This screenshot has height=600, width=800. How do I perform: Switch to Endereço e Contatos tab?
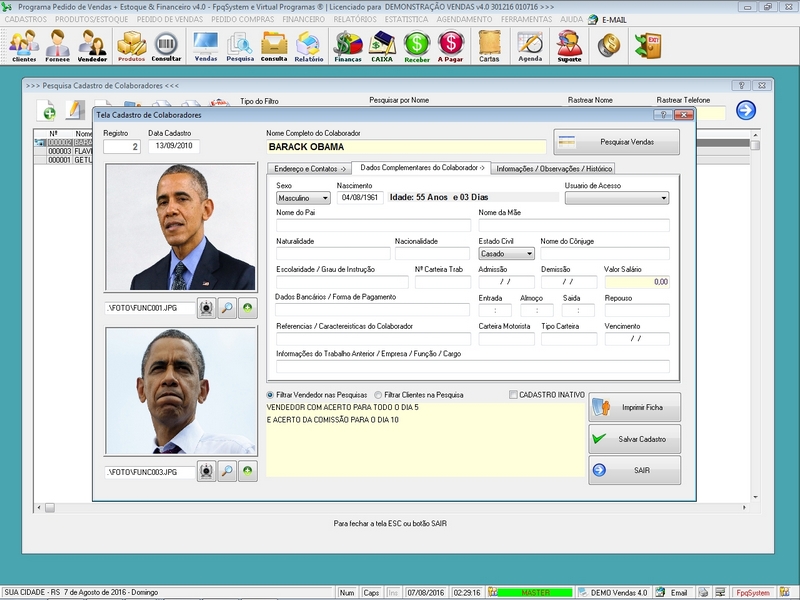(310, 168)
